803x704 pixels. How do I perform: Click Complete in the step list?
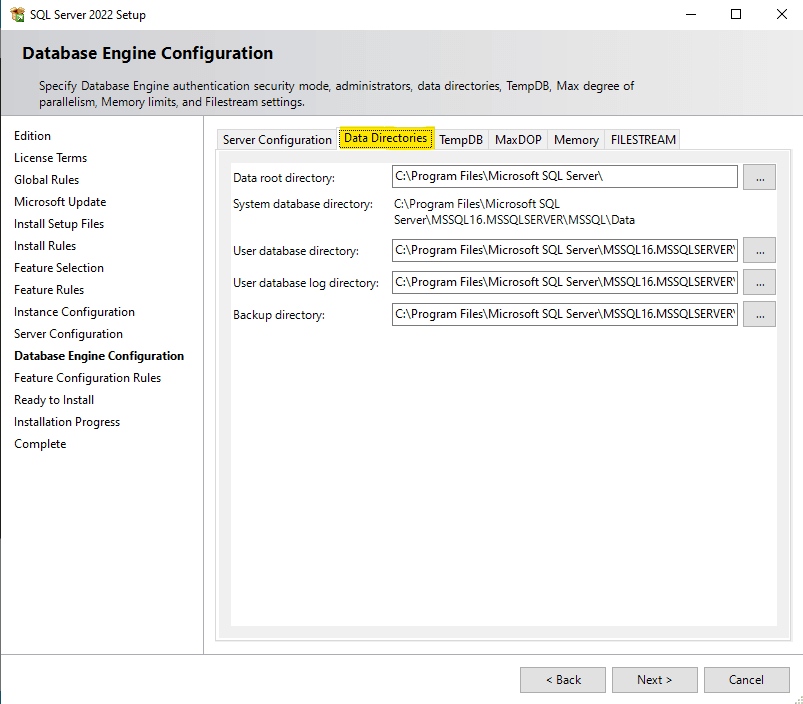tap(40, 444)
